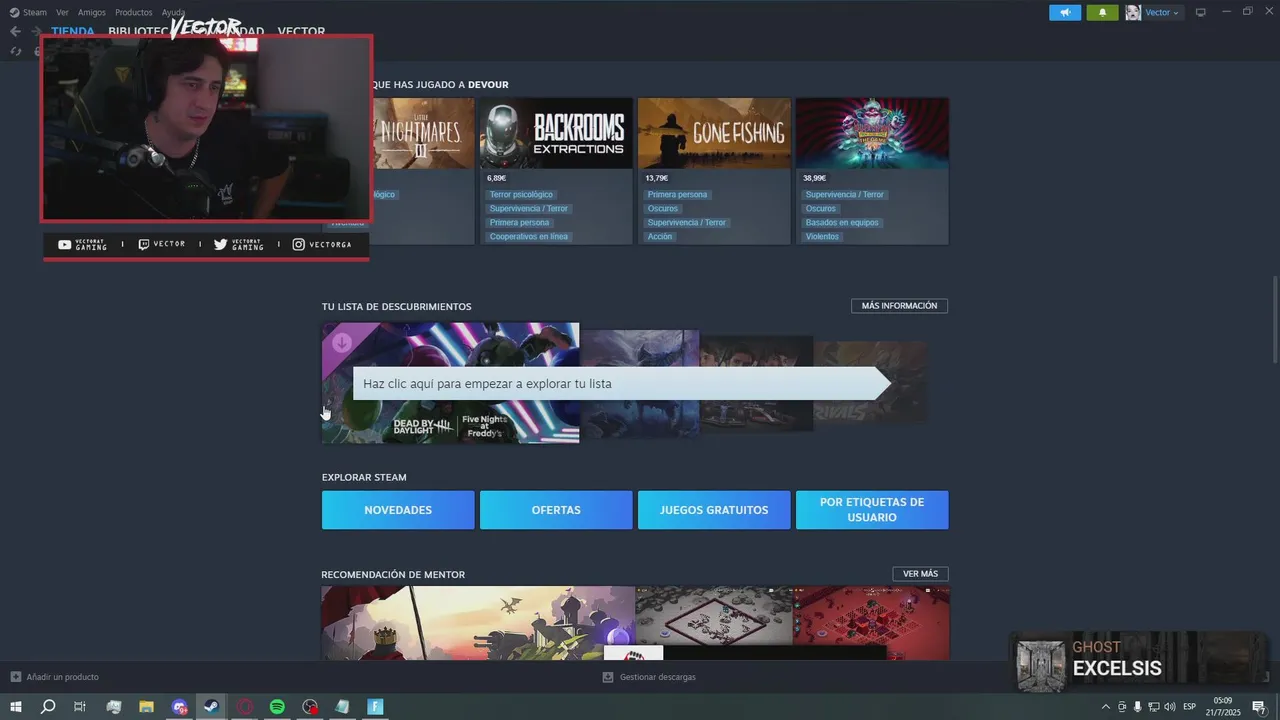Click the volume speaker tray icon

click(x=1170, y=707)
